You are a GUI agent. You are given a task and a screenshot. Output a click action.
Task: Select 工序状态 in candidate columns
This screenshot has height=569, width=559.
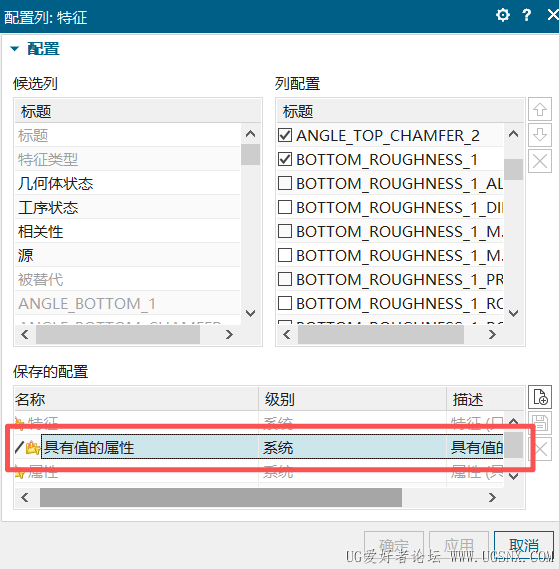coord(128,207)
